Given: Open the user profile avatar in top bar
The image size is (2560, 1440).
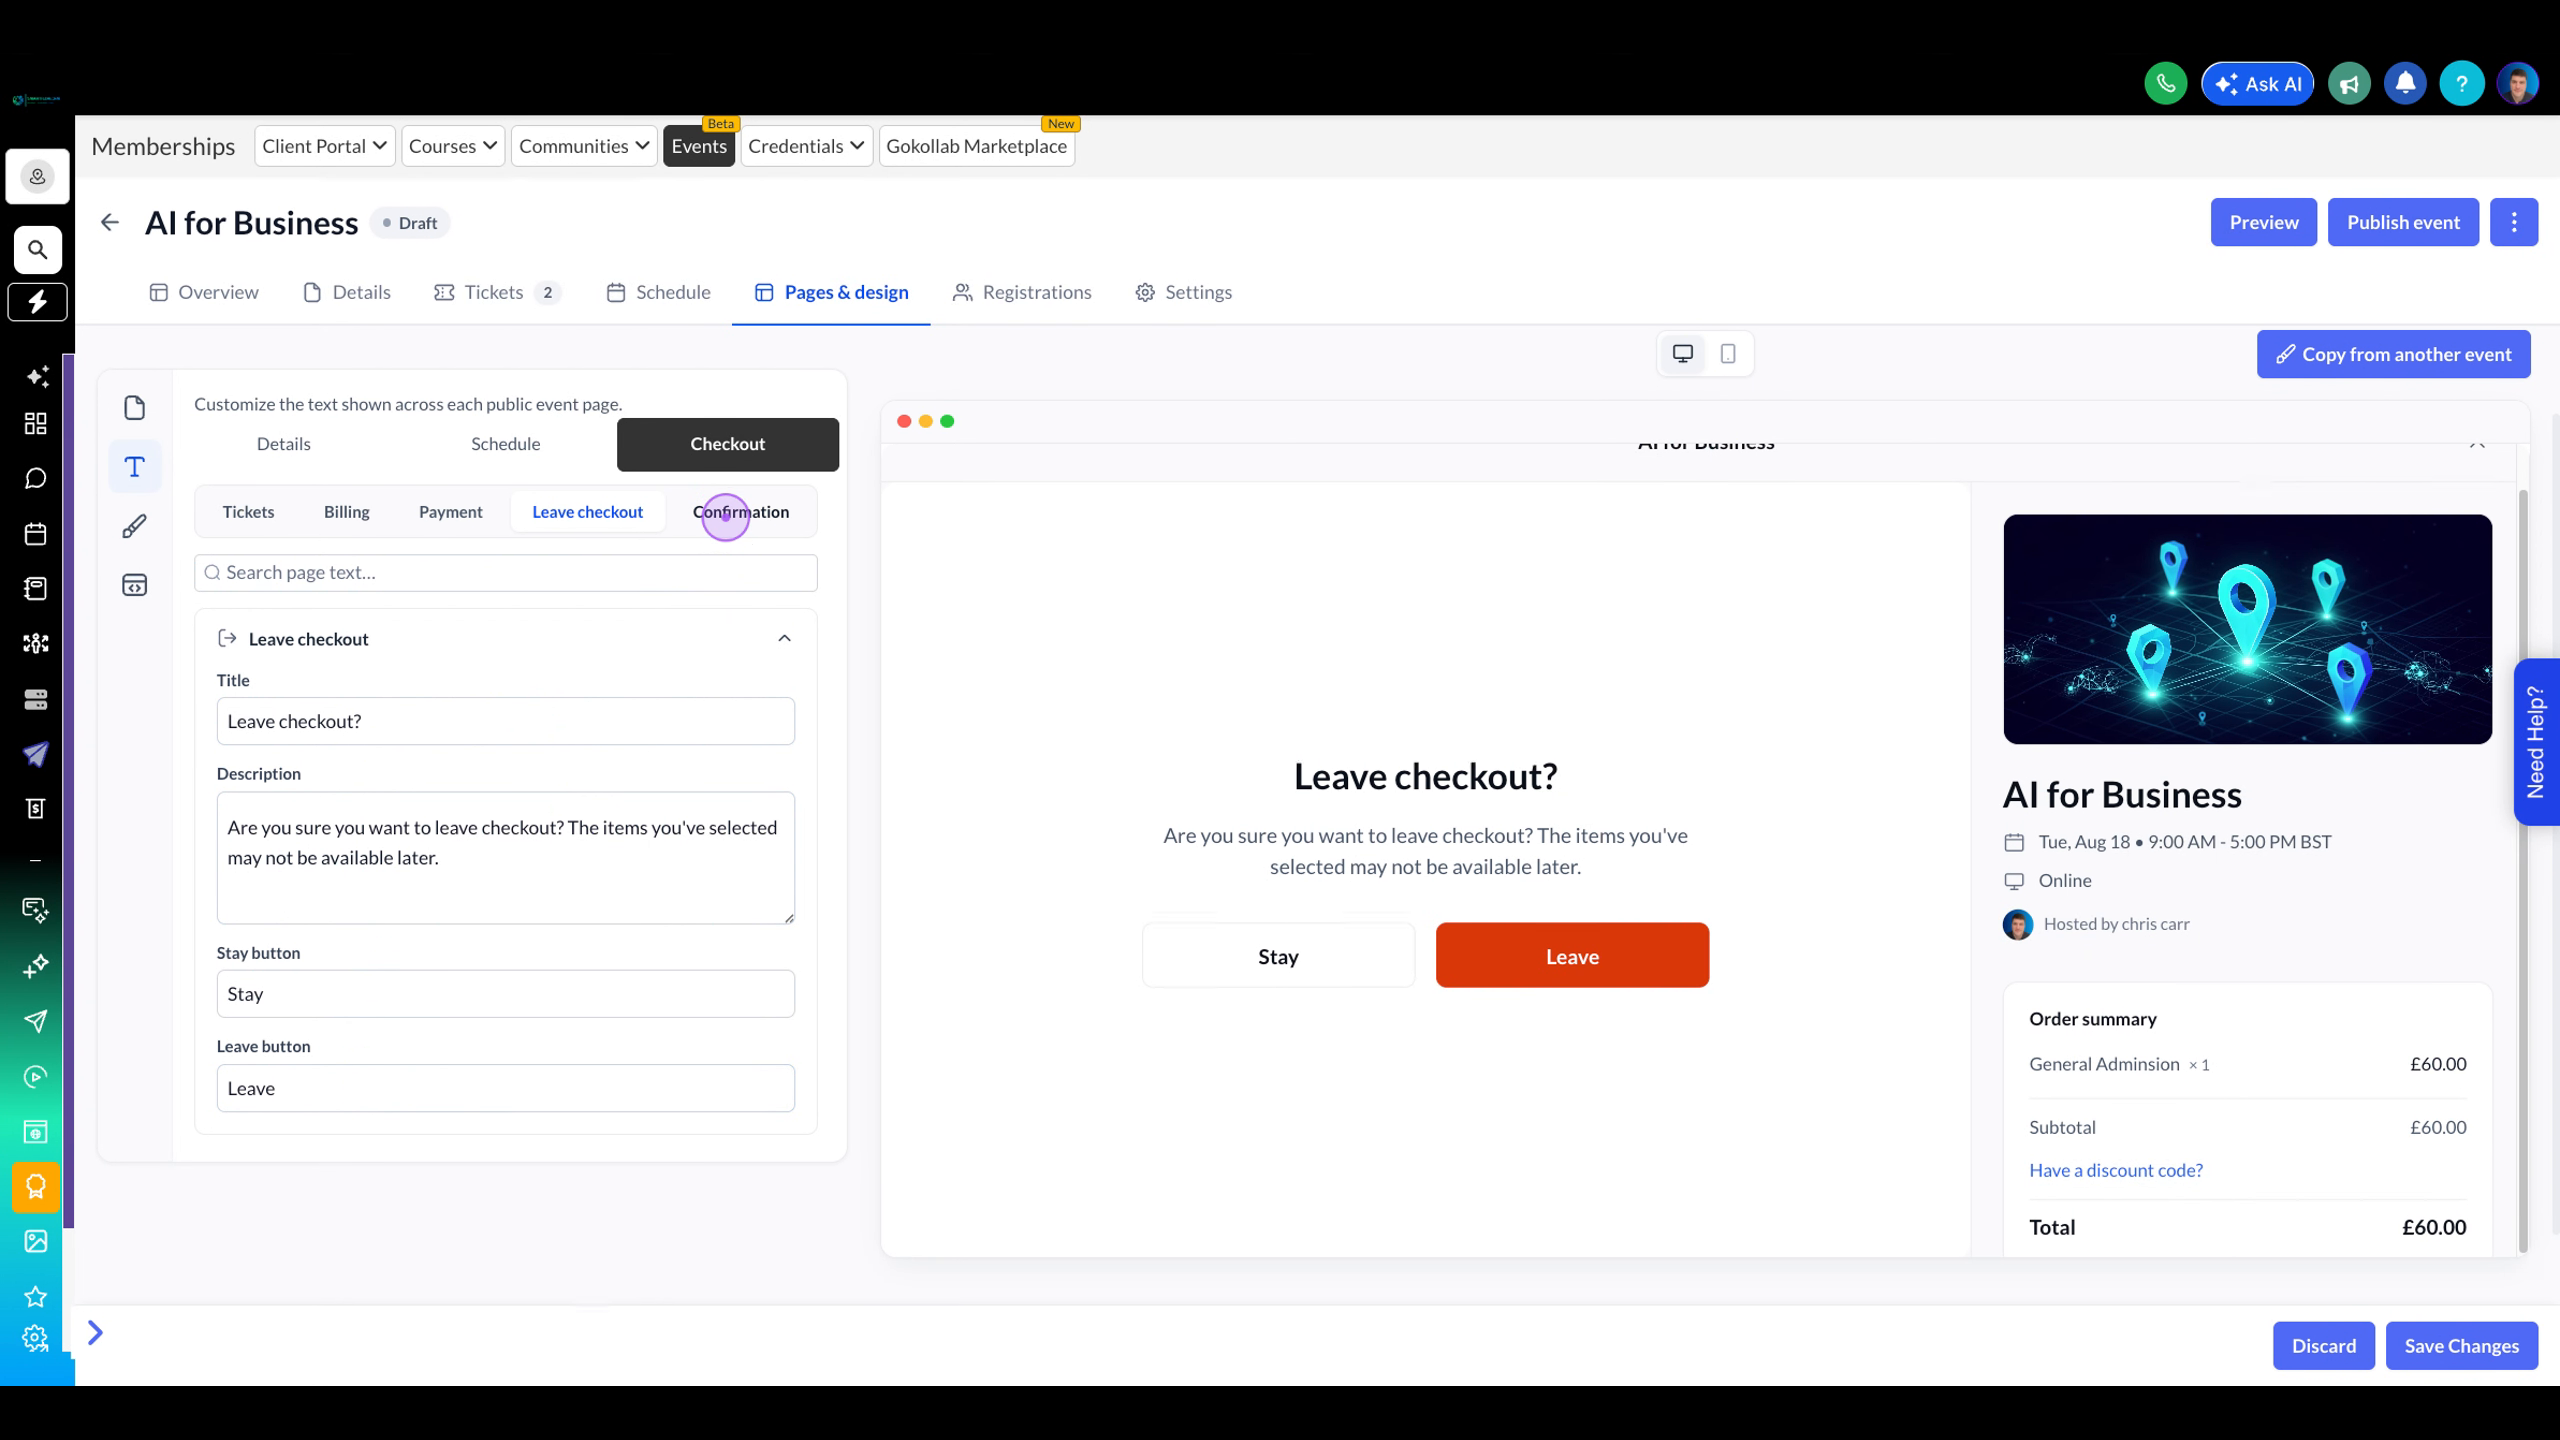Looking at the screenshot, I should pos(2517,84).
